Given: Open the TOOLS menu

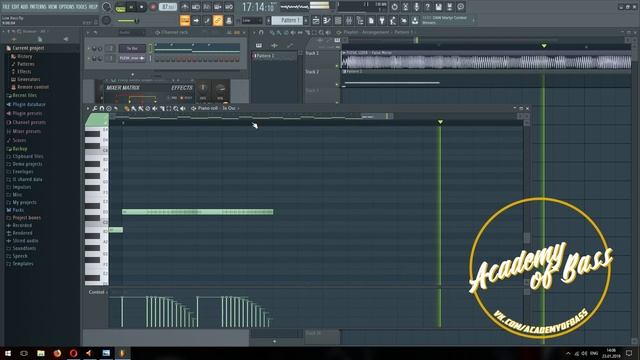Looking at the screenshot, I should pyautogui.click(x=82, y=7).
